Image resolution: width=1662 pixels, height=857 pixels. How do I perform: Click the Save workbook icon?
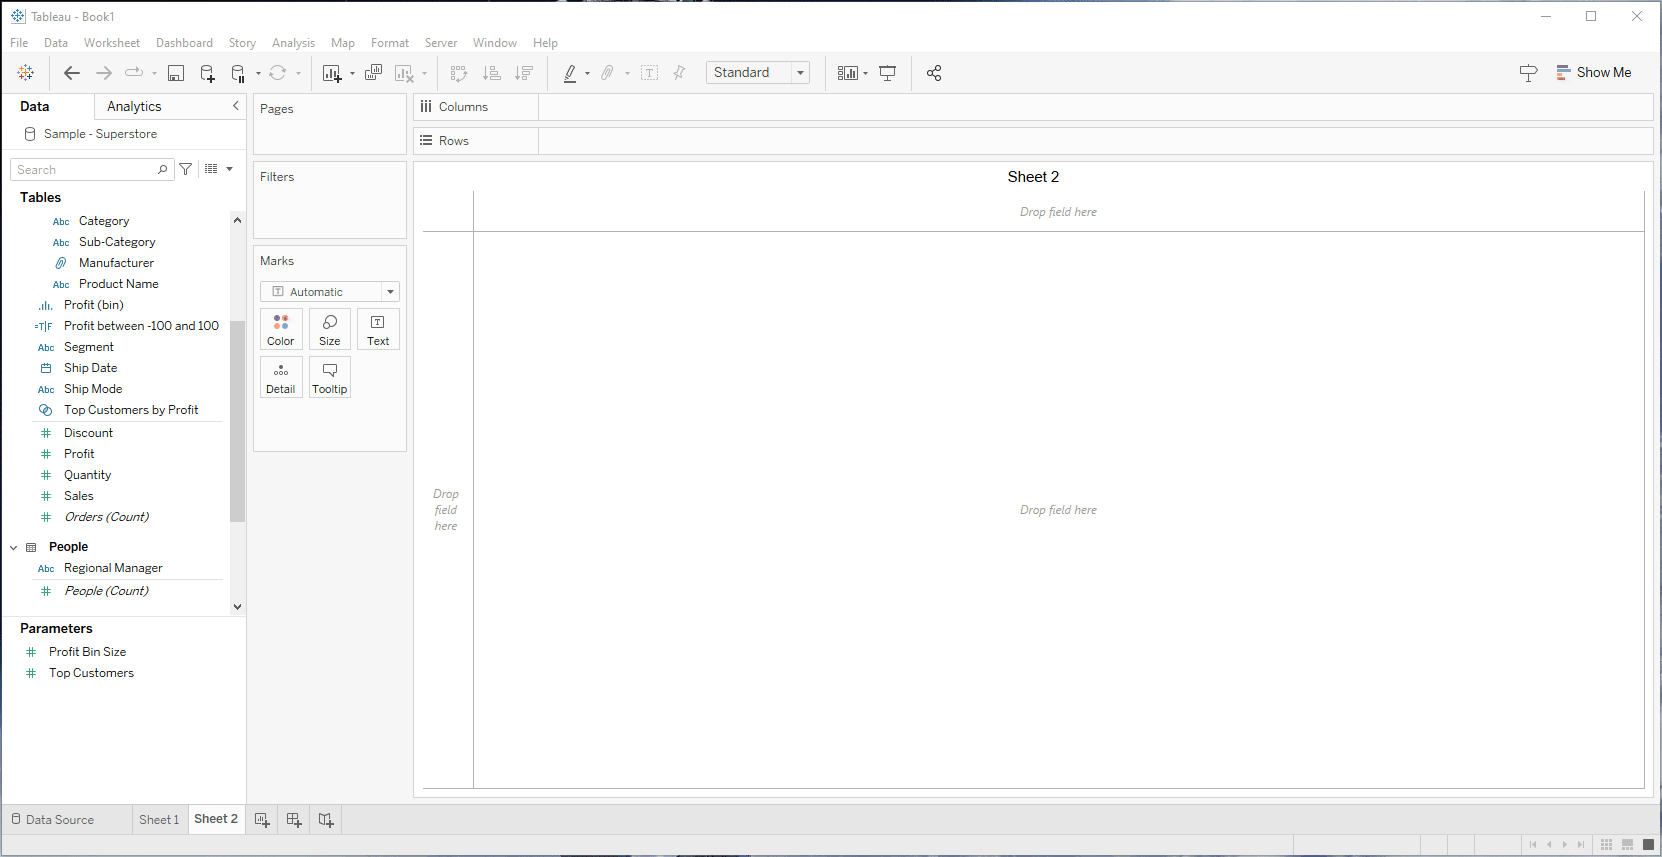176,73
